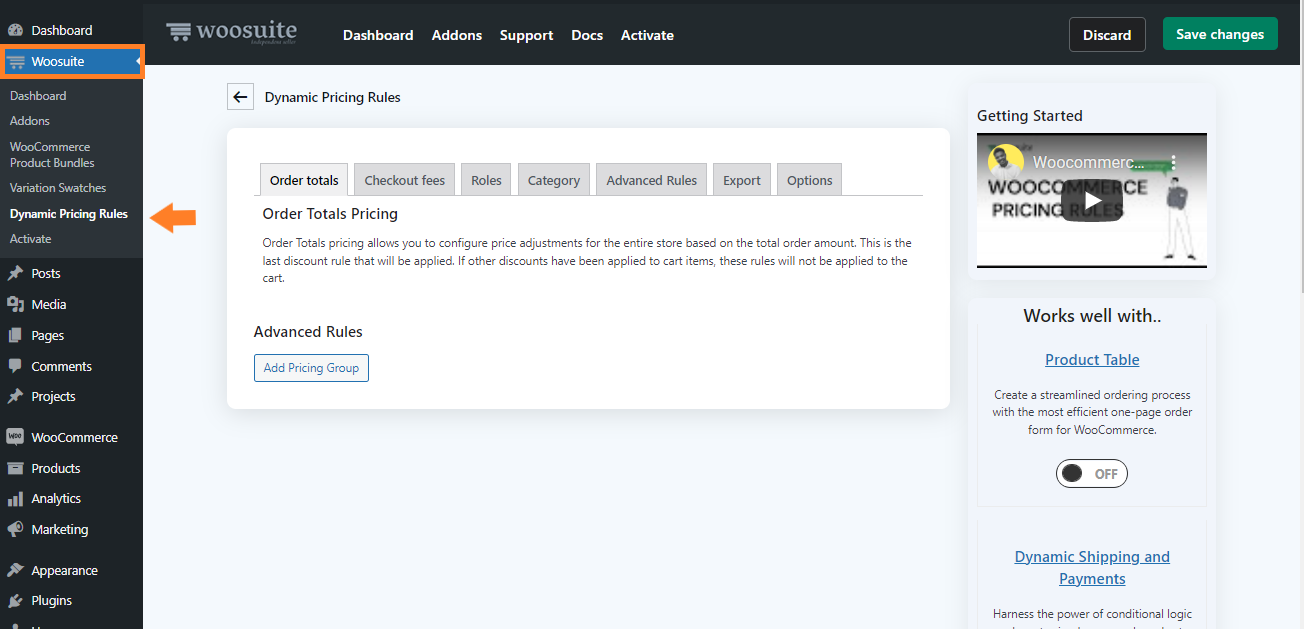Switch to the Checkout fees tab
Viewport: 1304px width, 629px height.
tap(405, 180)
